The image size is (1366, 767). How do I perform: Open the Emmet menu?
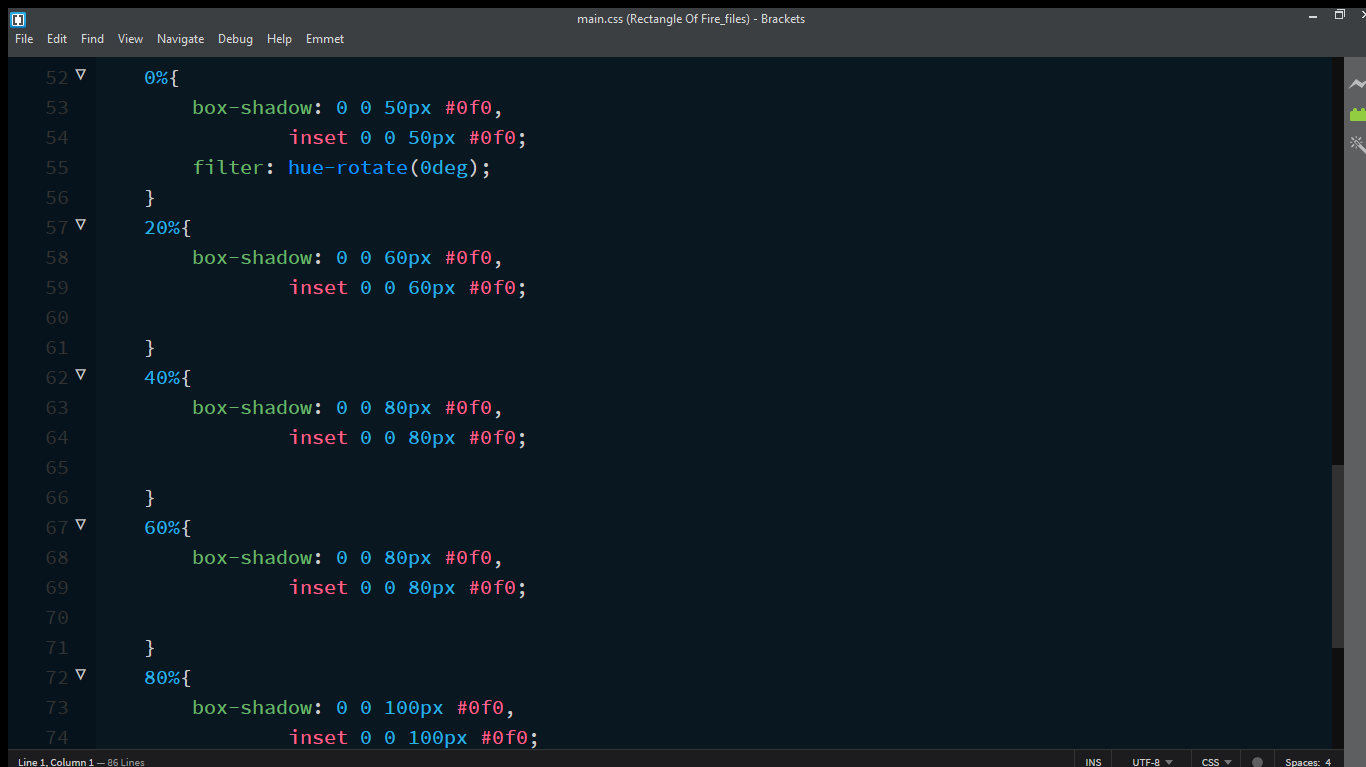click(x=325, y=39)
